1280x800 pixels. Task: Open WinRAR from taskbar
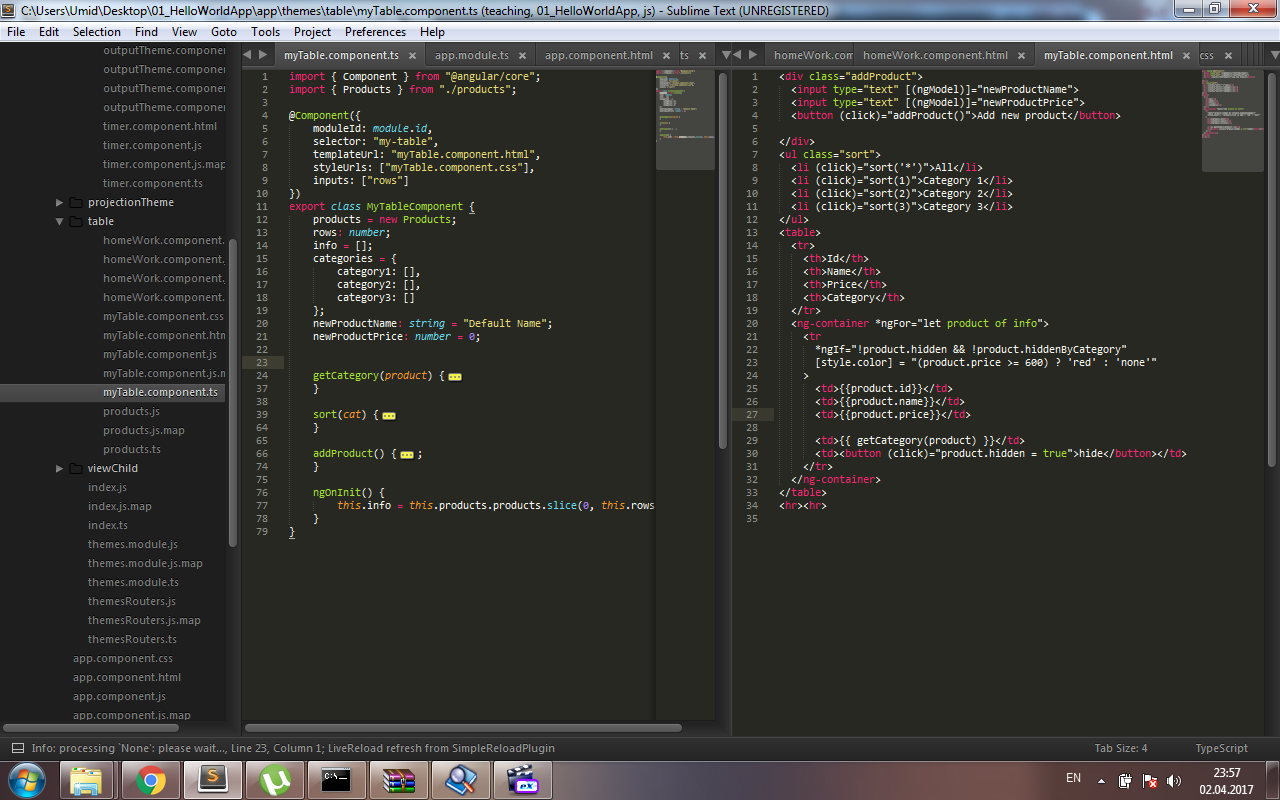click(399, 779)
